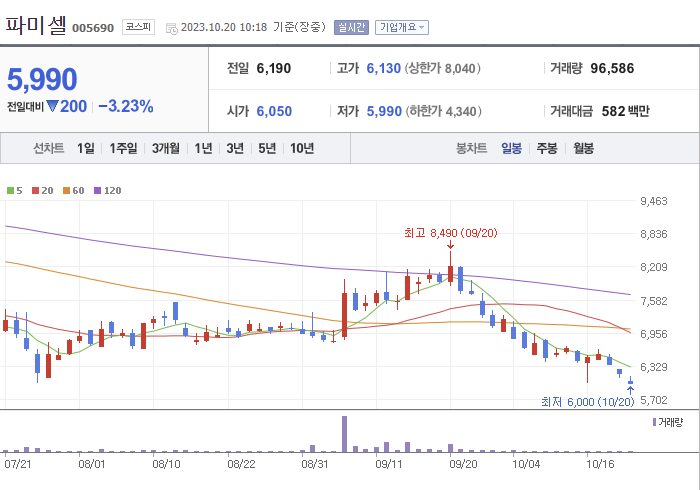Click the orange 60-day moving average legend swatch
This screenshot has width=700, height=490.
(67, 191)
